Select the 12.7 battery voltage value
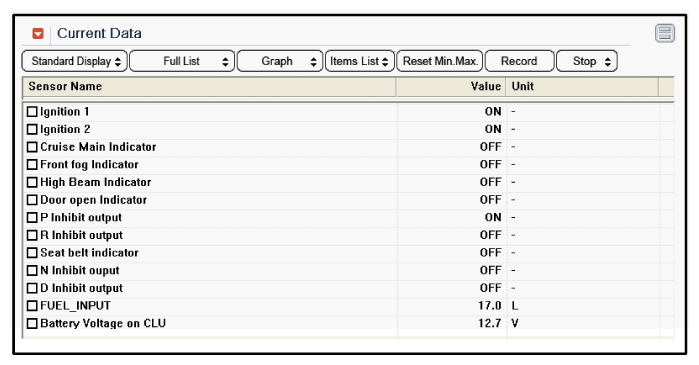The height and width of the screenshot is (365, 699). (489, 324)
